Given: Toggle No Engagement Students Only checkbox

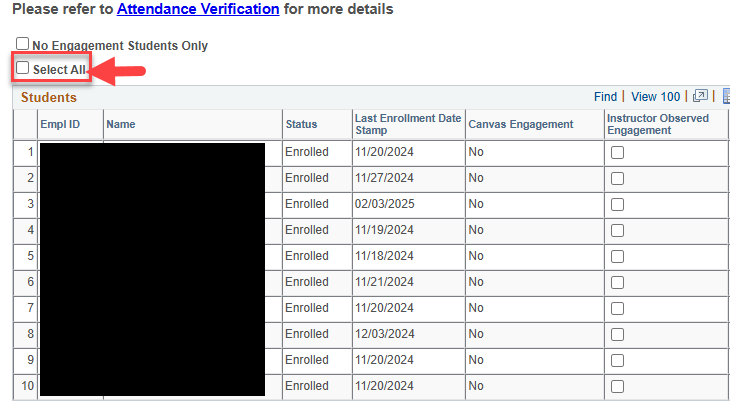Looking at the screenshot, I should (22, 44).
